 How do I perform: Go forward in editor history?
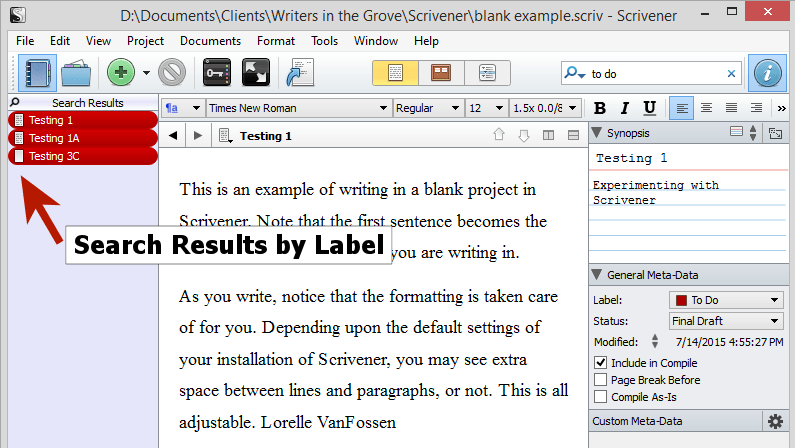point(198,135)
